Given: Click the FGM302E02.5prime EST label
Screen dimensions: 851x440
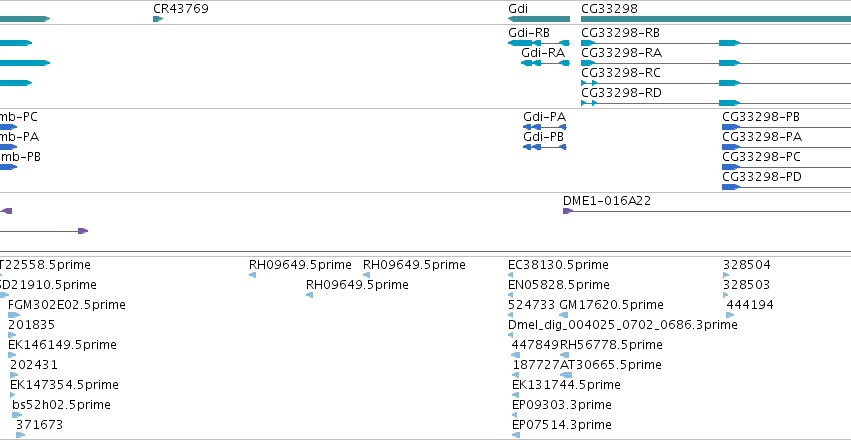Looking at the screenshot, I should 67,305.
